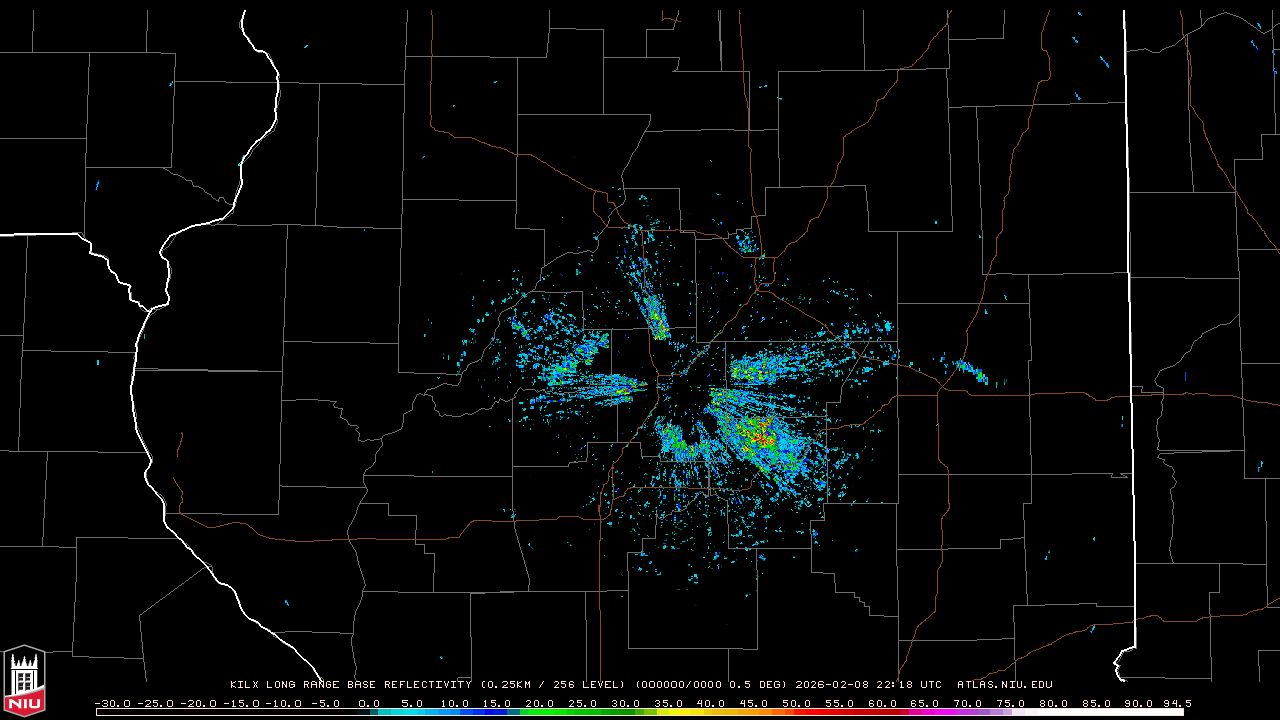Image resolution: width=1280 pixels, height=720 pixels.
Task: Click the ATLAS.NIU.EDU caption text
Action: pyautogui.click(x=1005, y=685)
